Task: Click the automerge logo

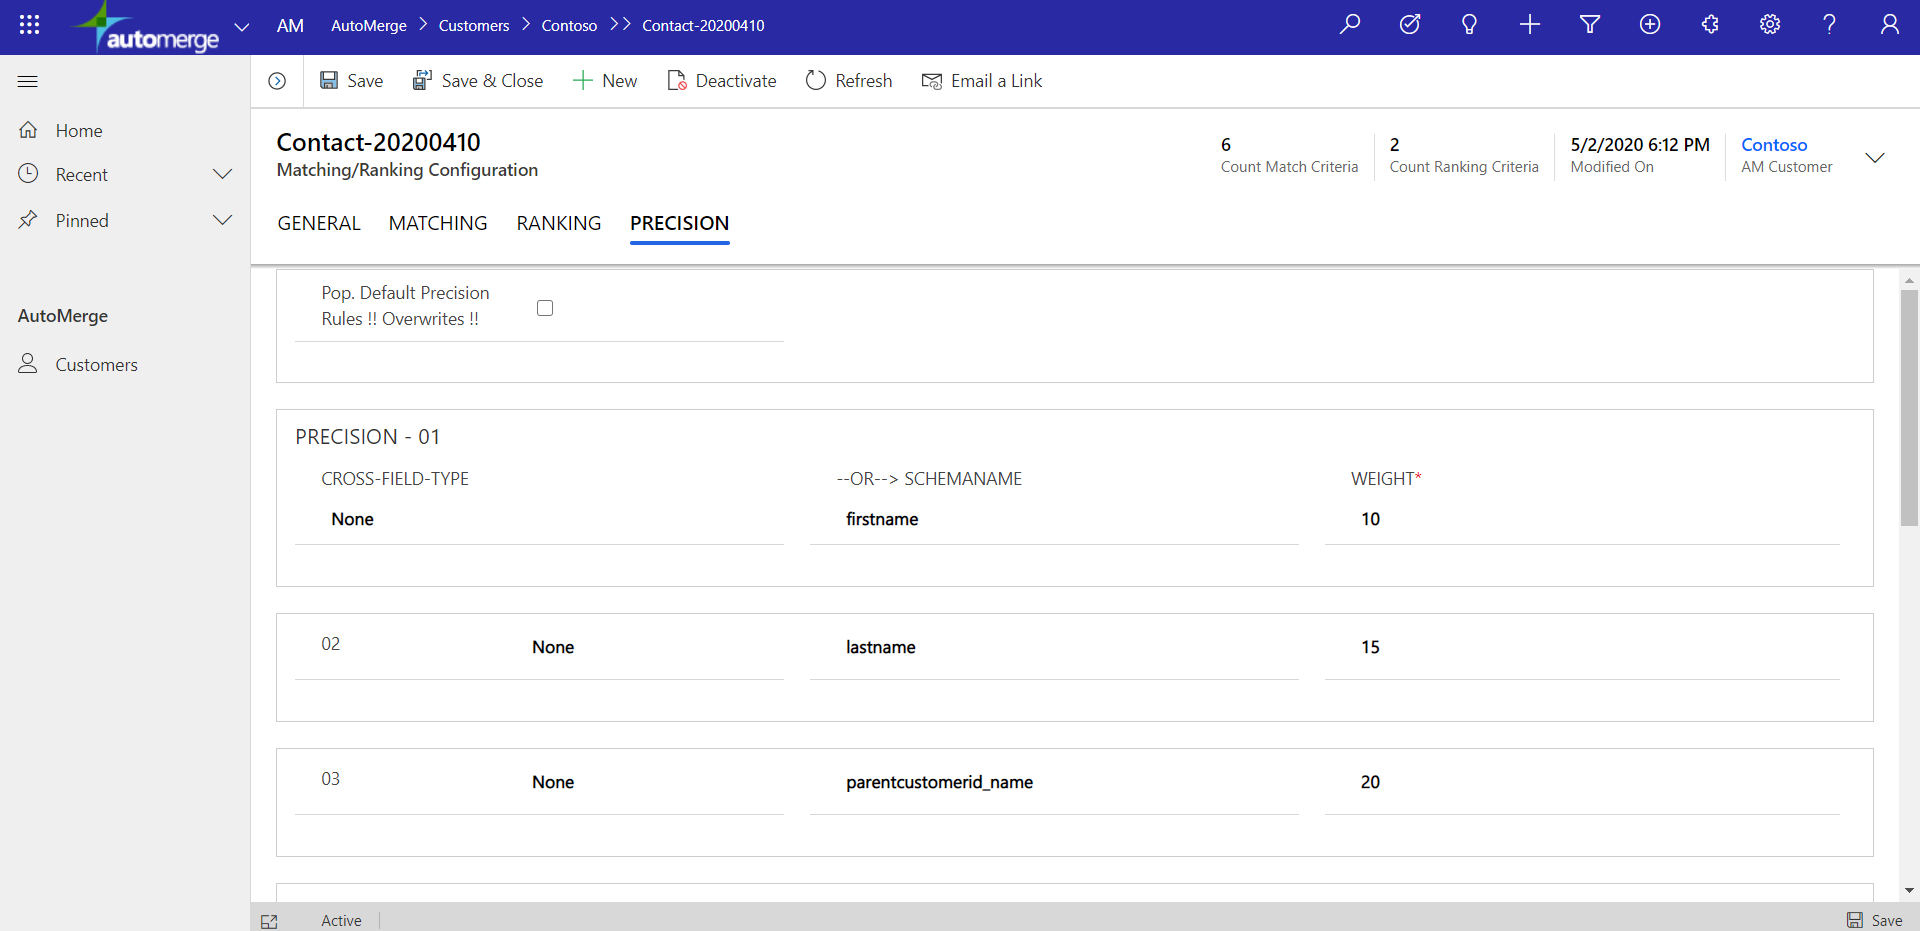Action: tap(148, 27)
